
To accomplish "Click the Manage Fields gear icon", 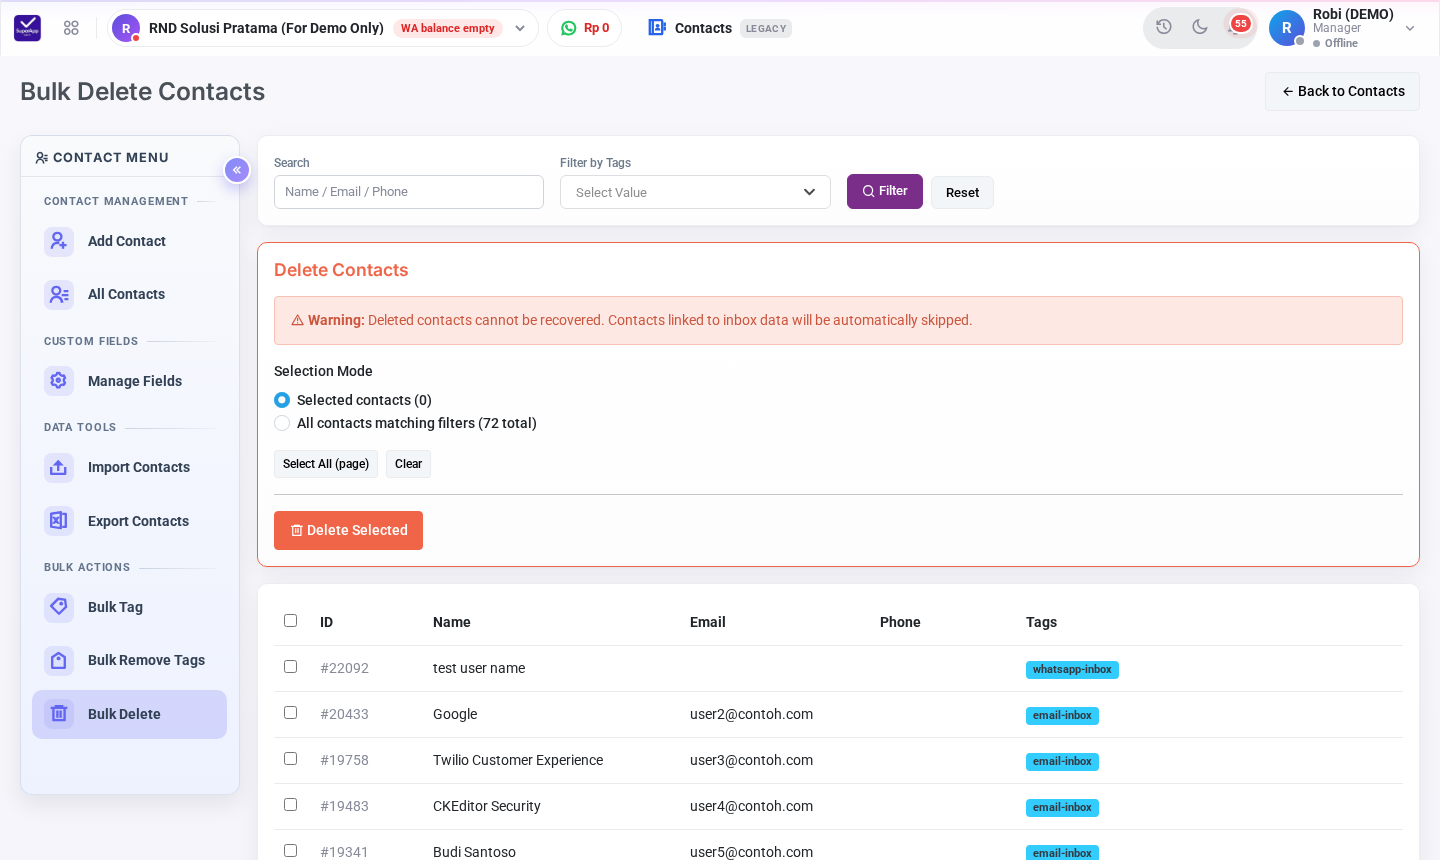I will tap(59, 381).
